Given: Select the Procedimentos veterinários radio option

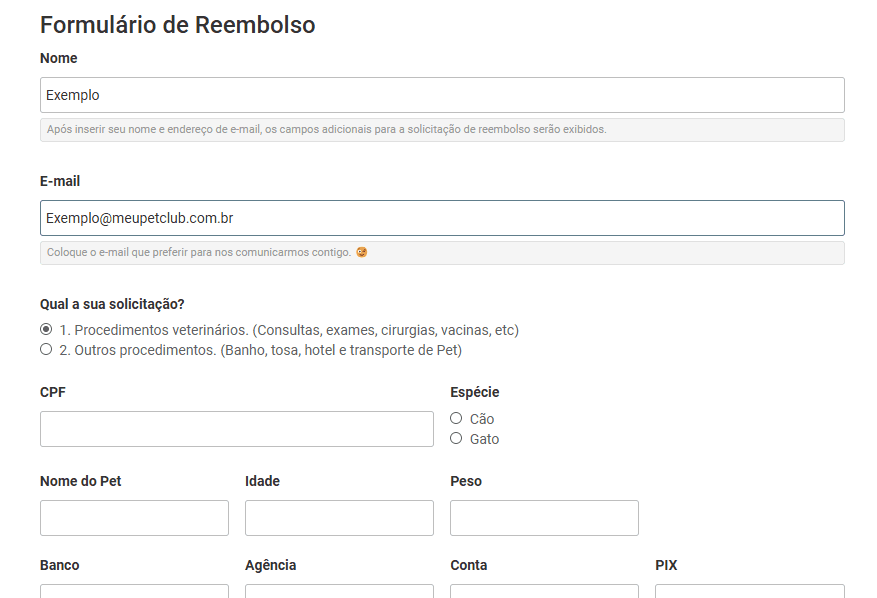Looking at the screenshot, I should click(x=46, y=329).
